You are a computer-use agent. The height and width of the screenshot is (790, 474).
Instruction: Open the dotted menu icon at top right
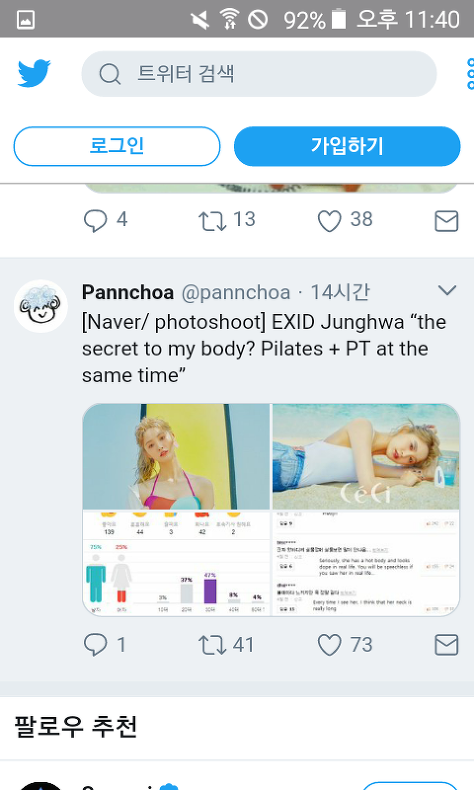coord(470,74)
